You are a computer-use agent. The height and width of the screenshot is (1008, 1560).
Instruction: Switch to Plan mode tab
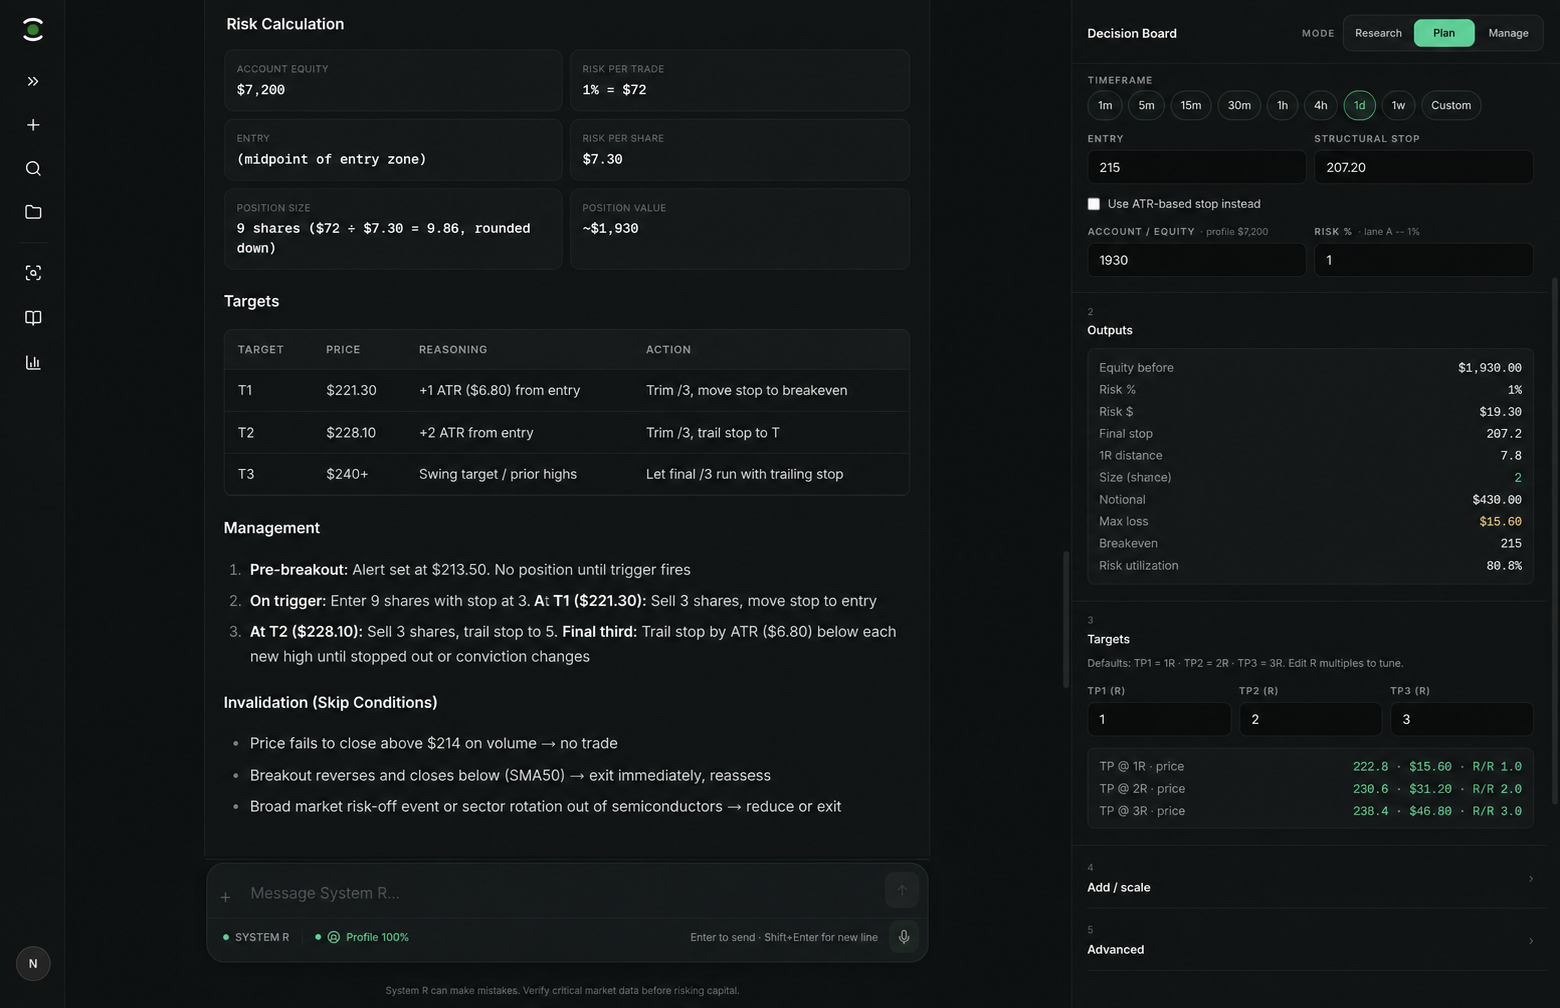coord(1444,33)
